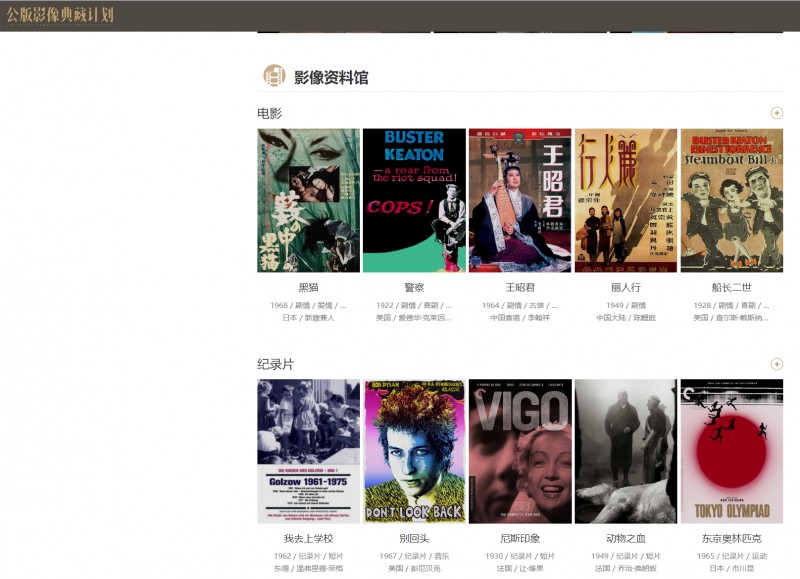Open the 纪录片 category title
The height and width of the screenshot is (579, 800).
[x=276, y=365]
